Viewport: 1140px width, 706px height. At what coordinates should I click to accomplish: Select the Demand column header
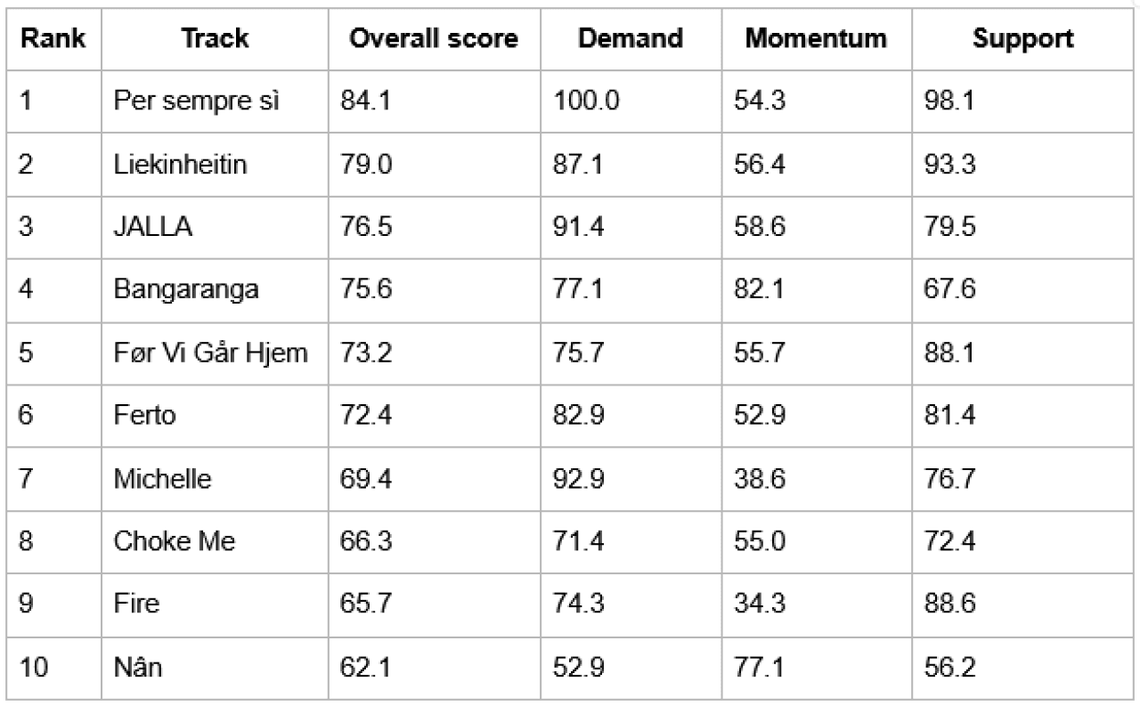[631, 39]
